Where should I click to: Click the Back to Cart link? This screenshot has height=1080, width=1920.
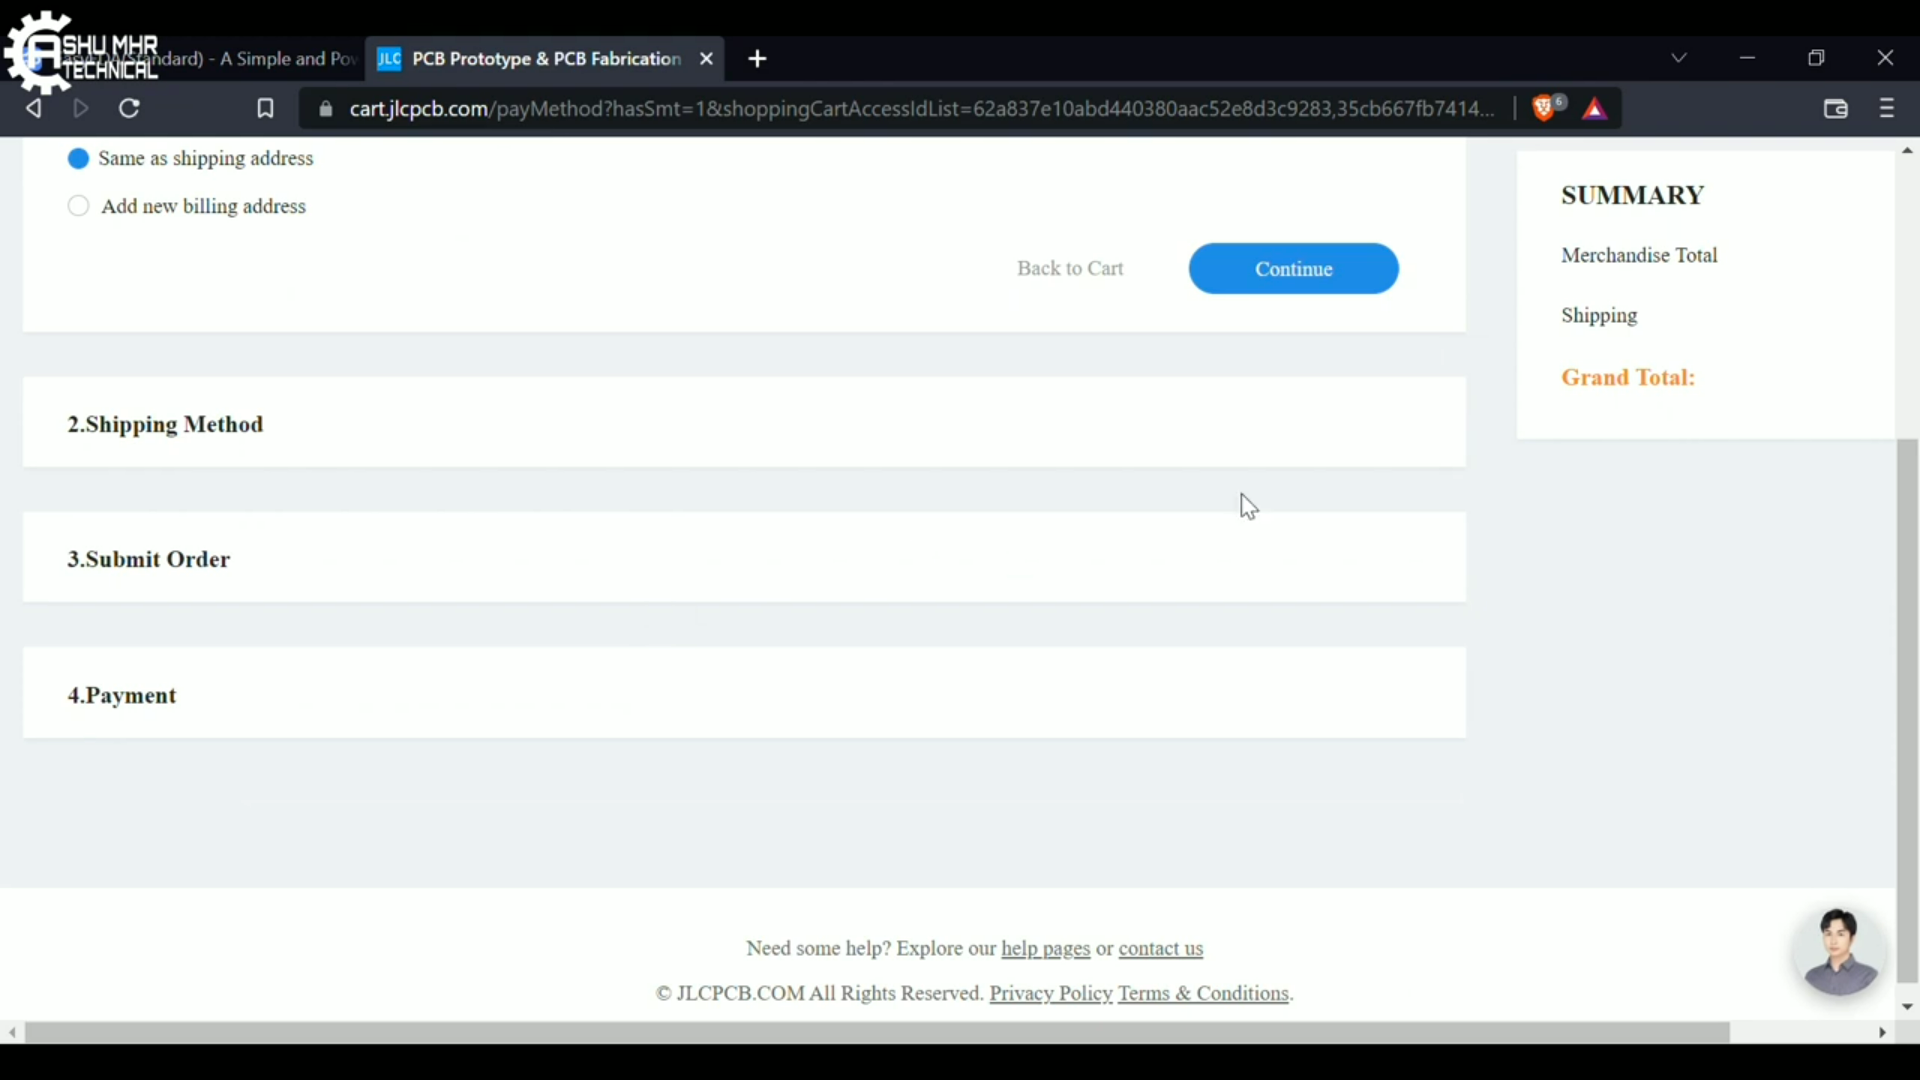click(x=1071, y=269)
